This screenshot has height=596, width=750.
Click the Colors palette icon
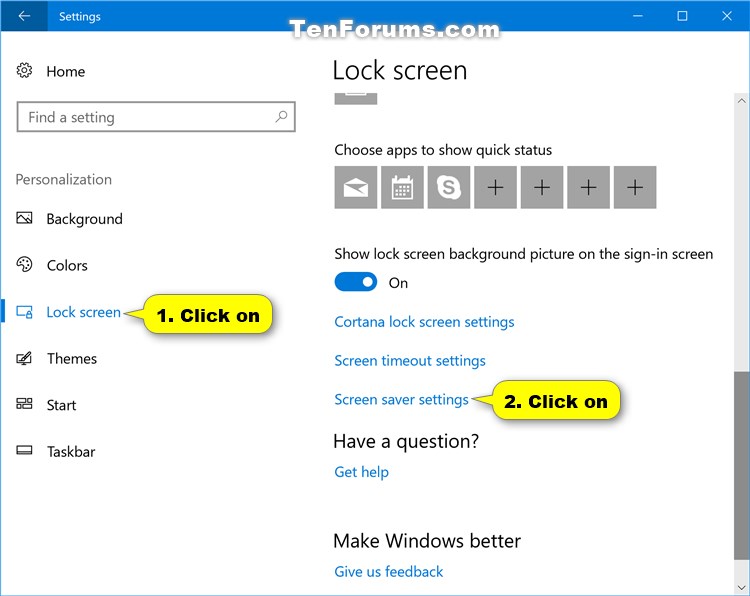[24, 265]
